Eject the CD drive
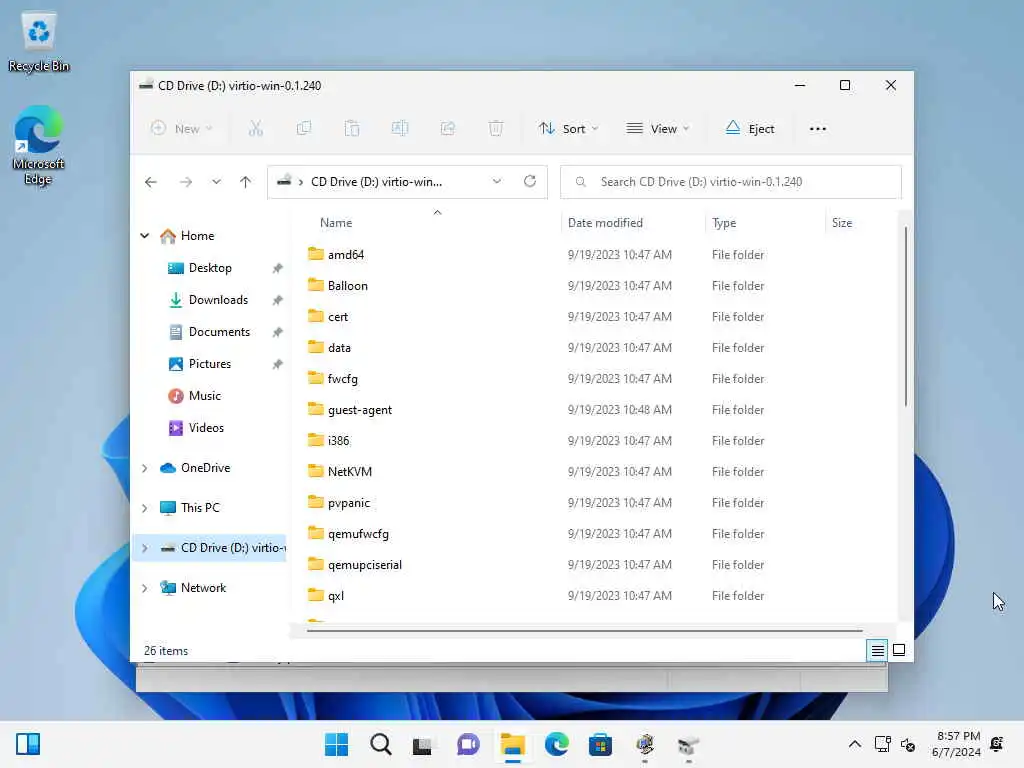 click(750, 129)
